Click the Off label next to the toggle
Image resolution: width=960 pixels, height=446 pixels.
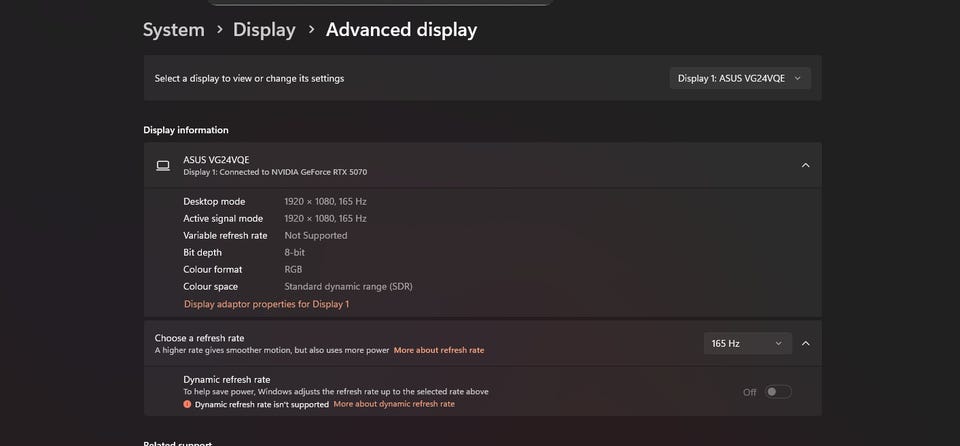tap(750, 392)
